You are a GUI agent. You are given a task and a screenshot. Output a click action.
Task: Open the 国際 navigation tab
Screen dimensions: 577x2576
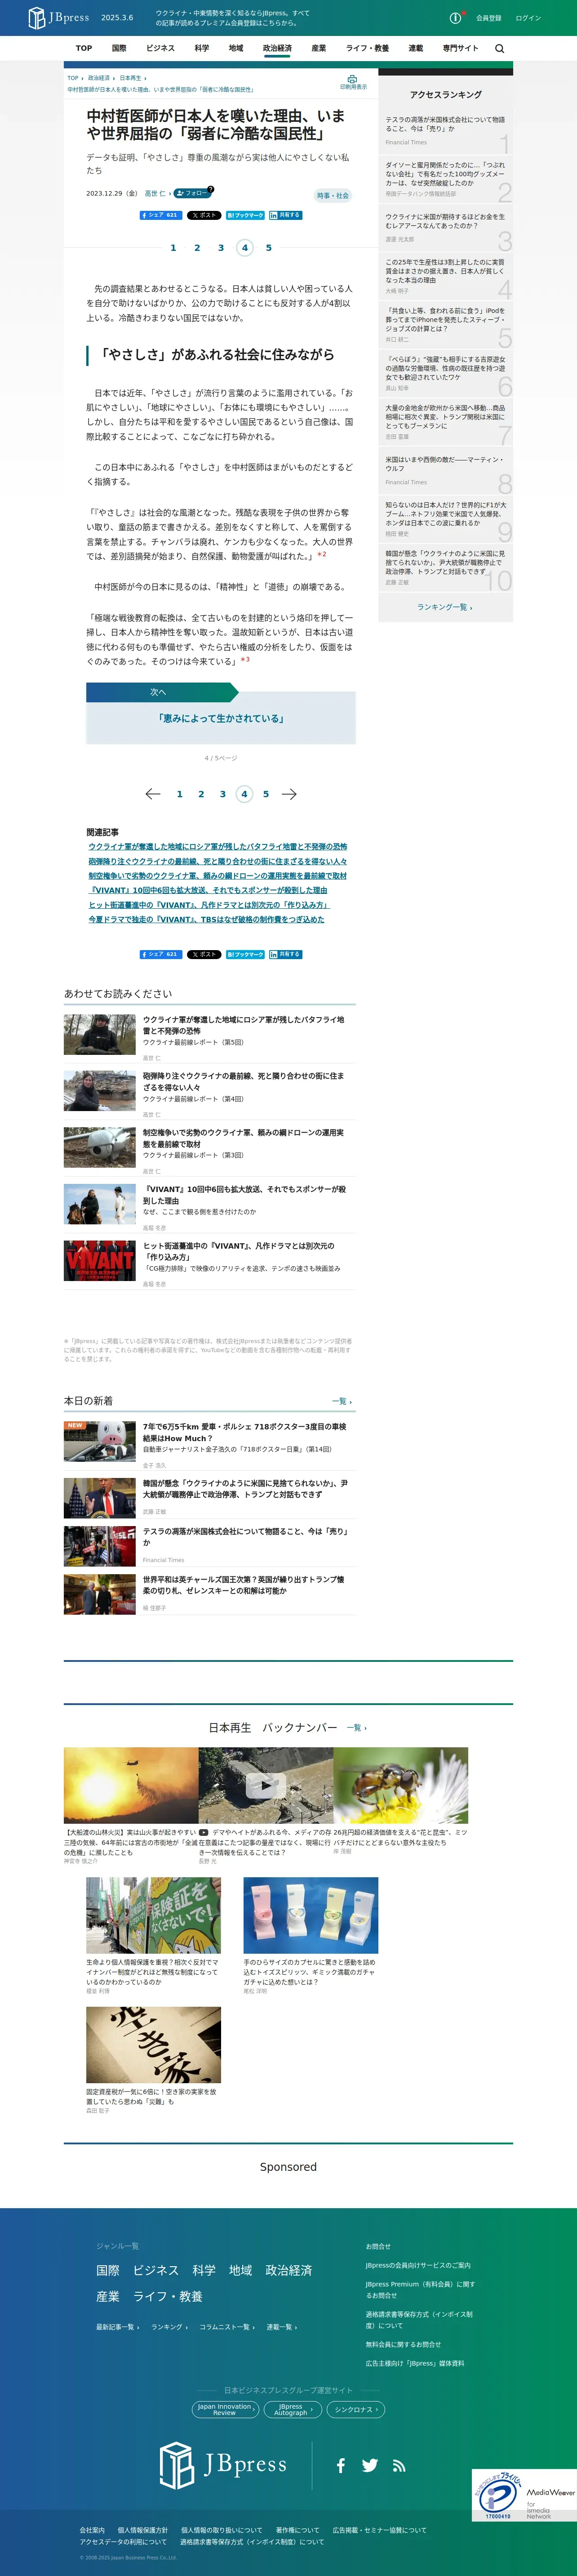click(119, 48)
